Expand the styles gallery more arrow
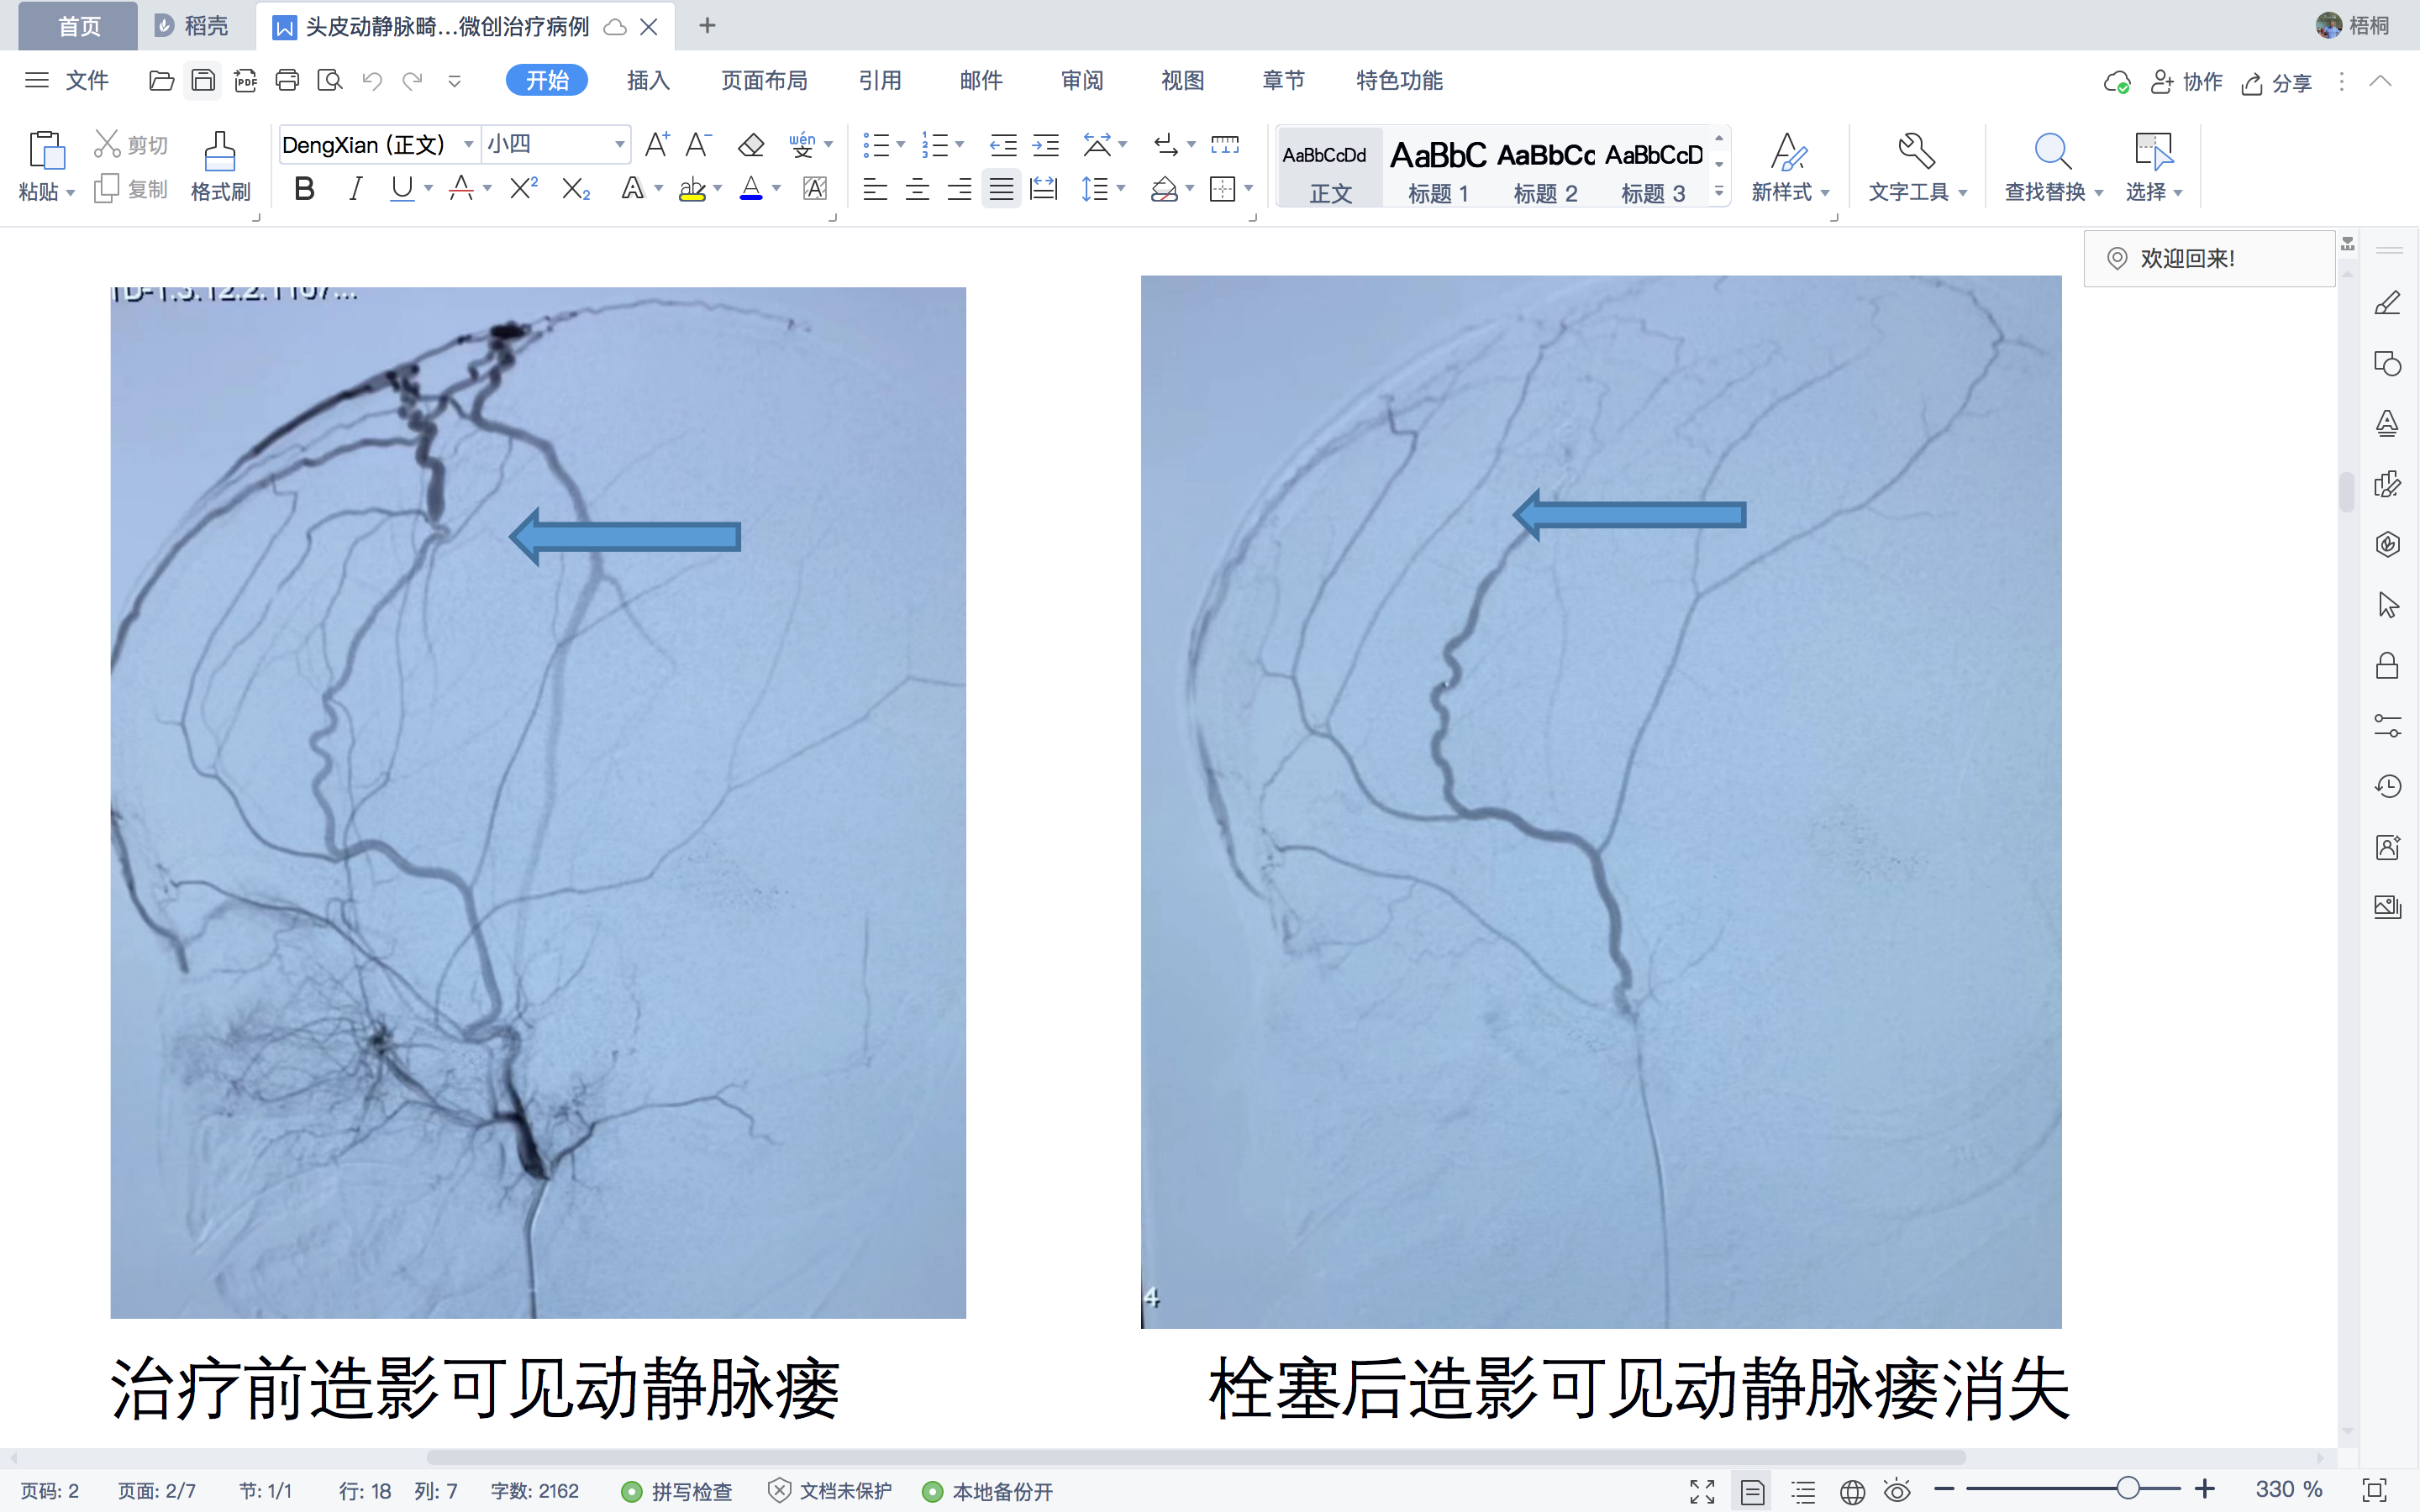 [x=1719, y=191]
